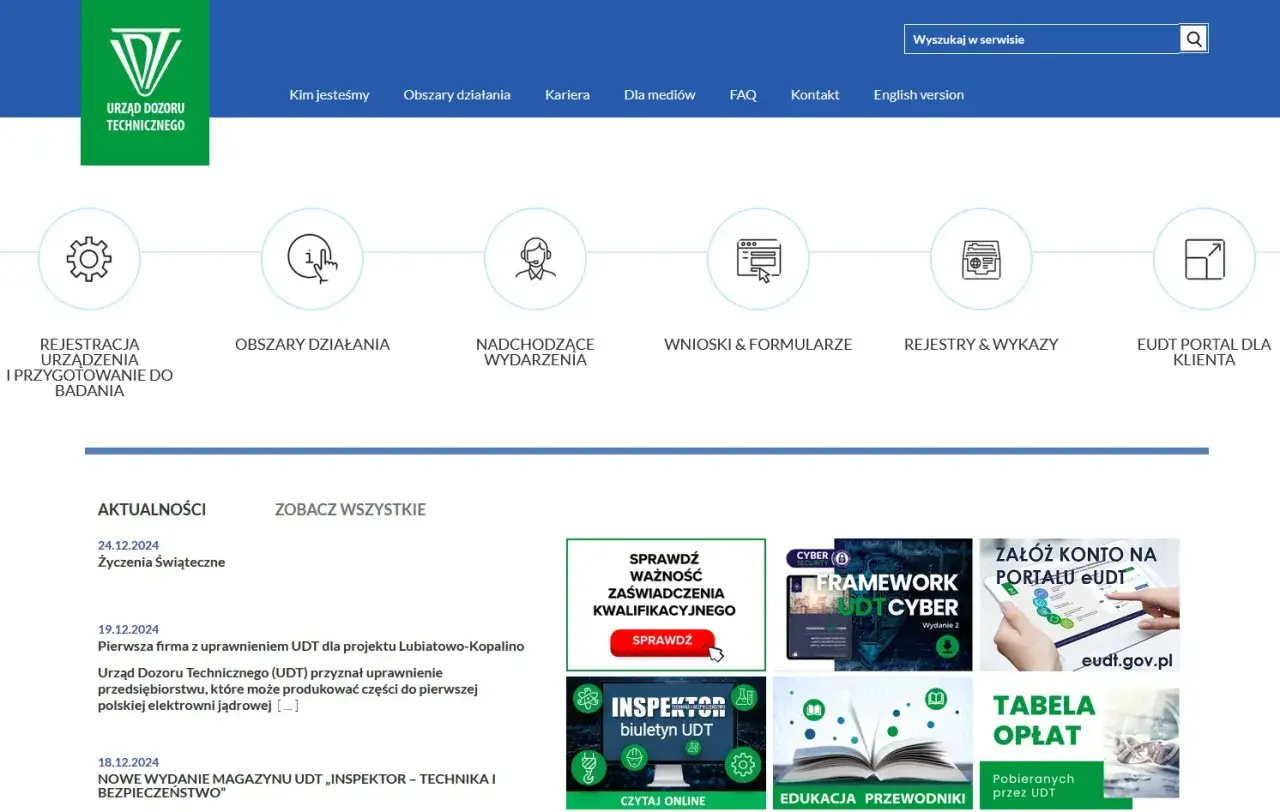Viewport: 1280px width, 812px height.
Task: Click the green download icon on the Cyber banner
Action: [945, 646]
